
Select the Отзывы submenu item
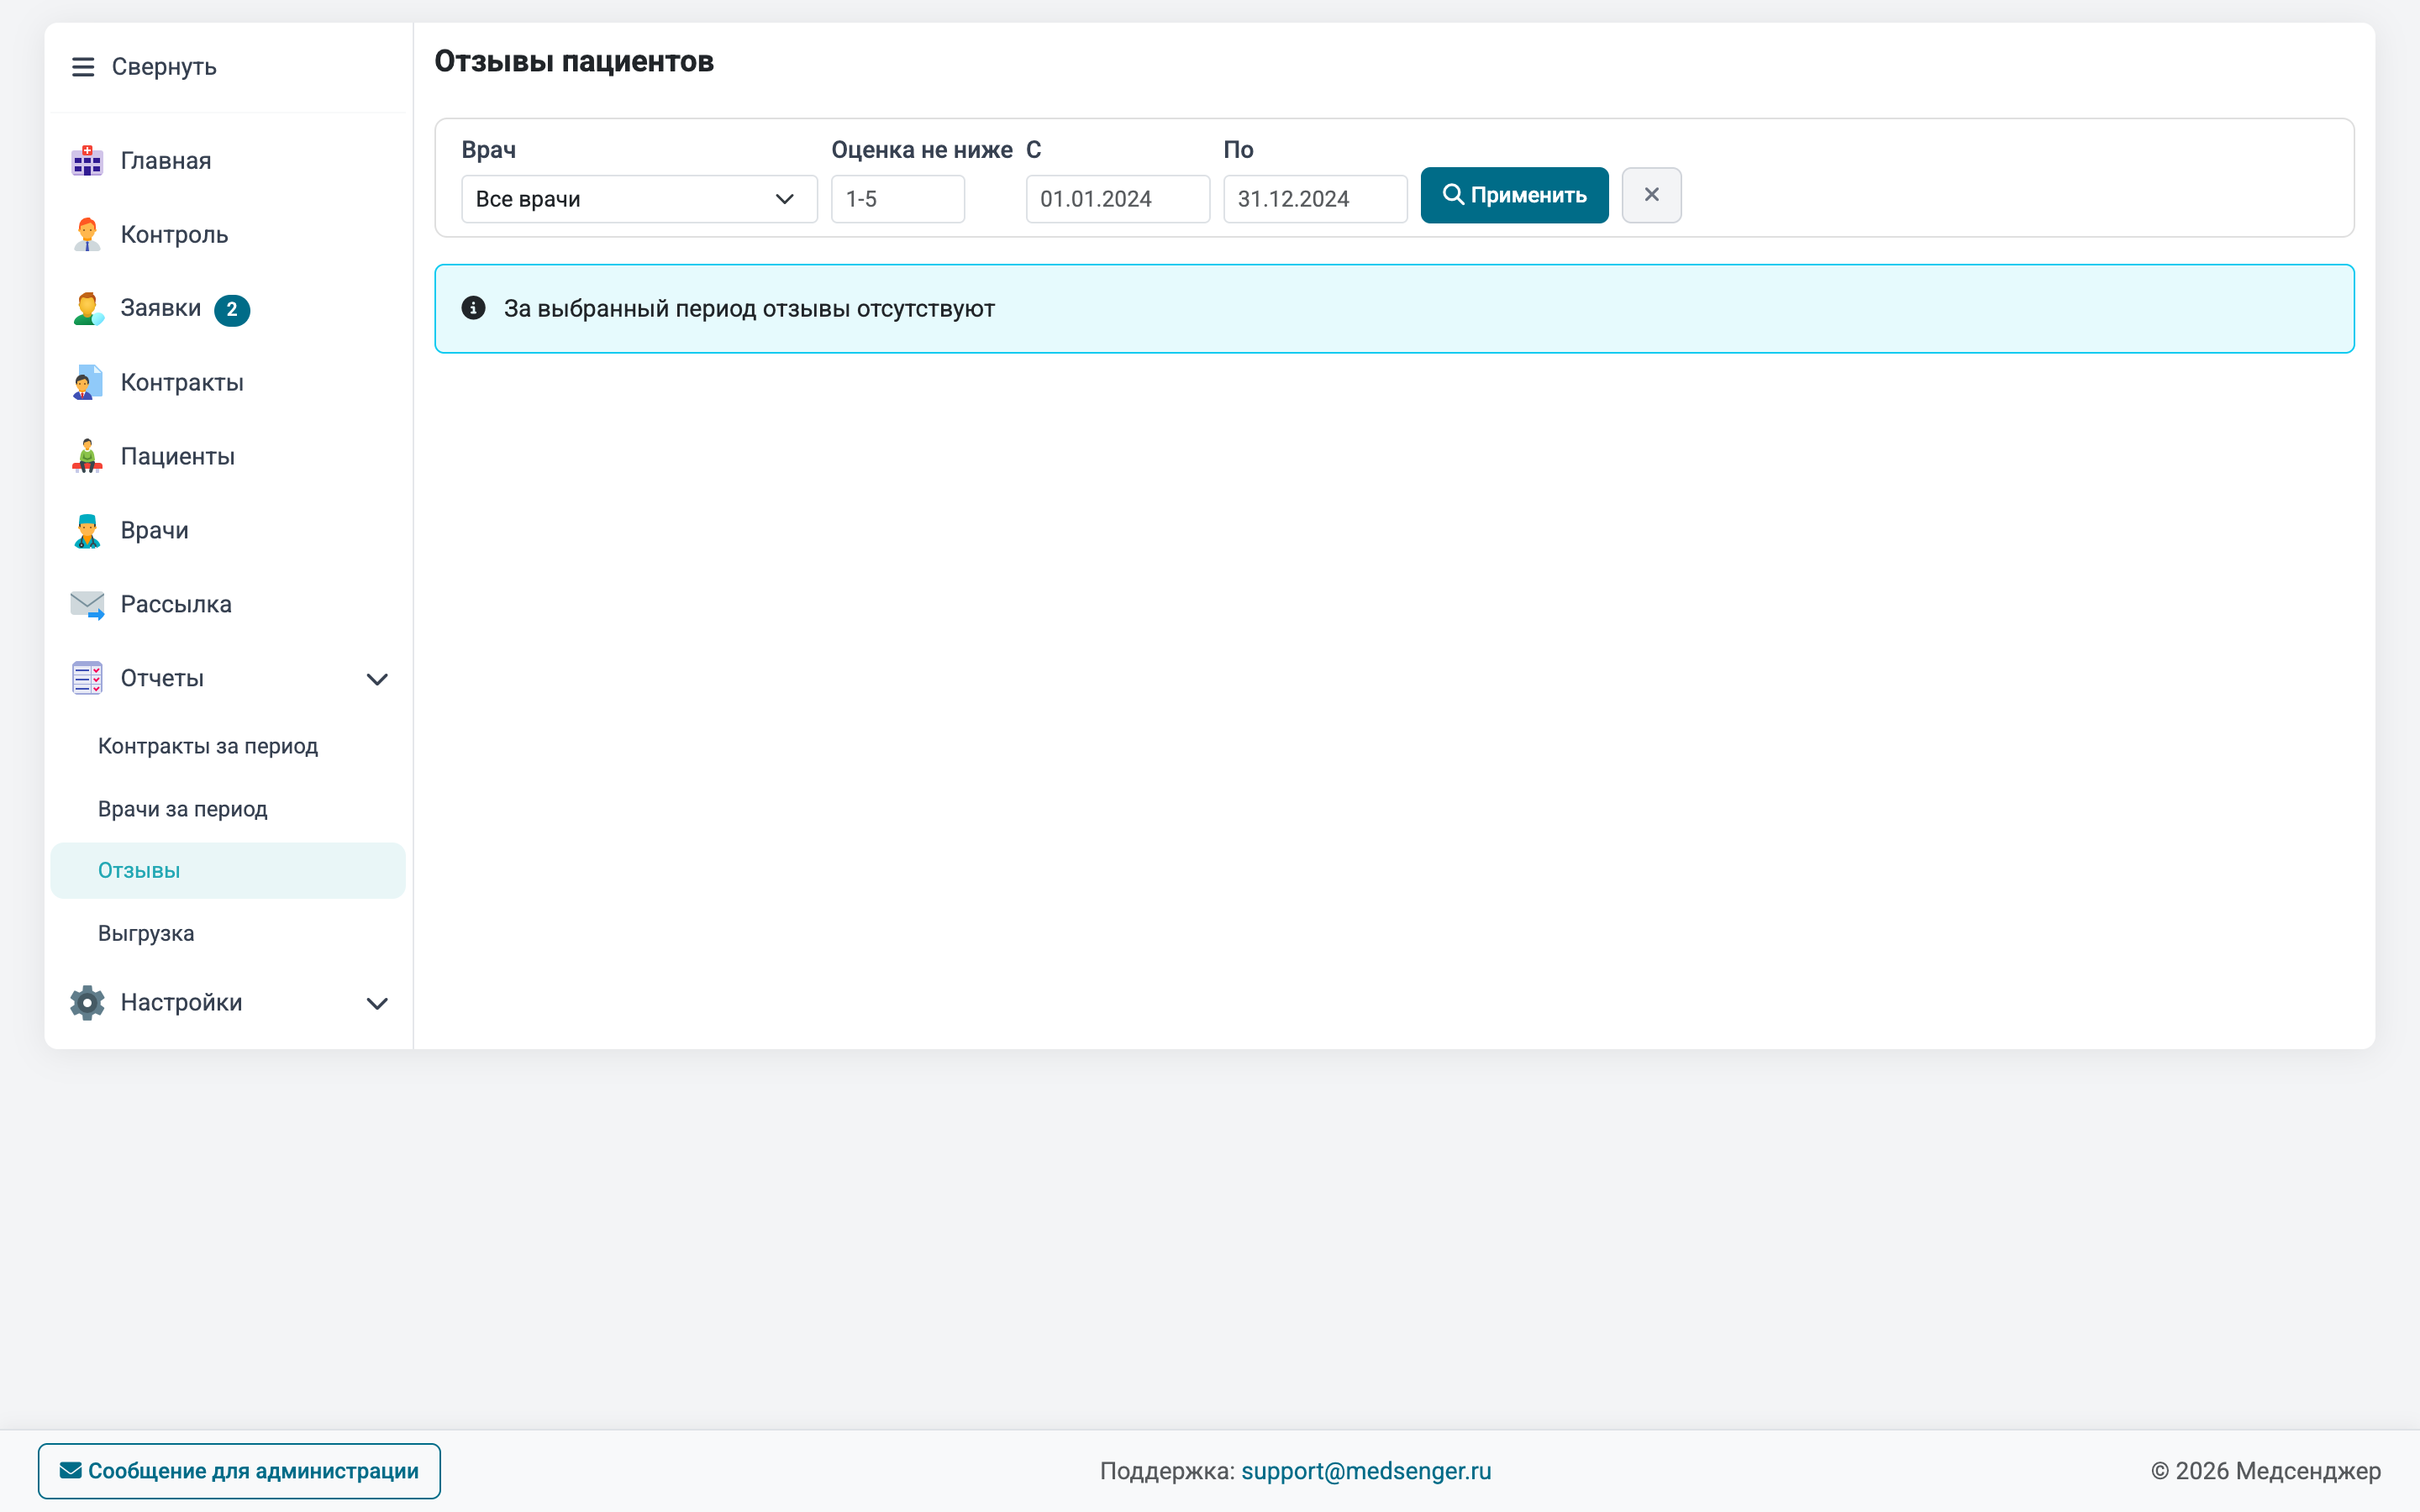pyautogui.click(x=228, y=871)
